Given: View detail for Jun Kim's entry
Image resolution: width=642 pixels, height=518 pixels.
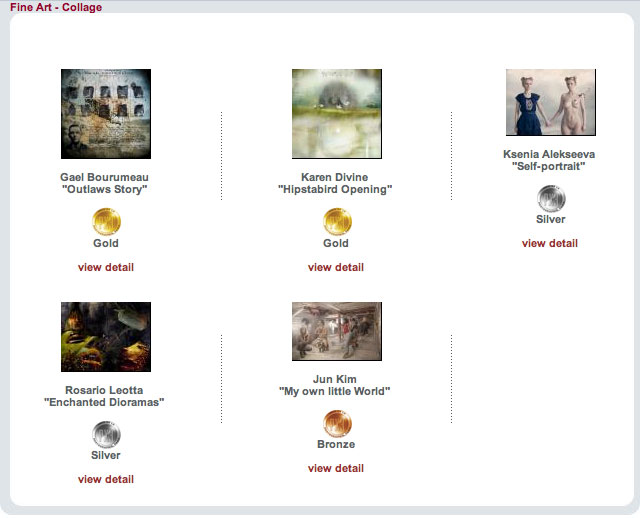Looking at the screenshot, I should point(336,468).
